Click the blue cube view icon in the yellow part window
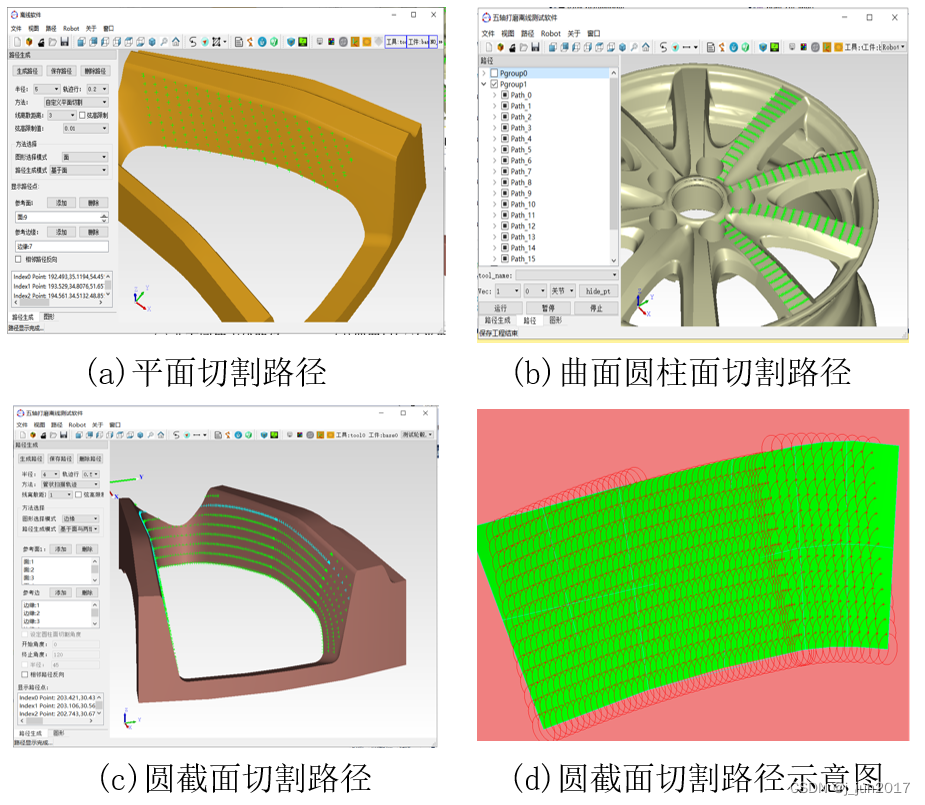This screenshot has height=805, width=925. [152, 42]
